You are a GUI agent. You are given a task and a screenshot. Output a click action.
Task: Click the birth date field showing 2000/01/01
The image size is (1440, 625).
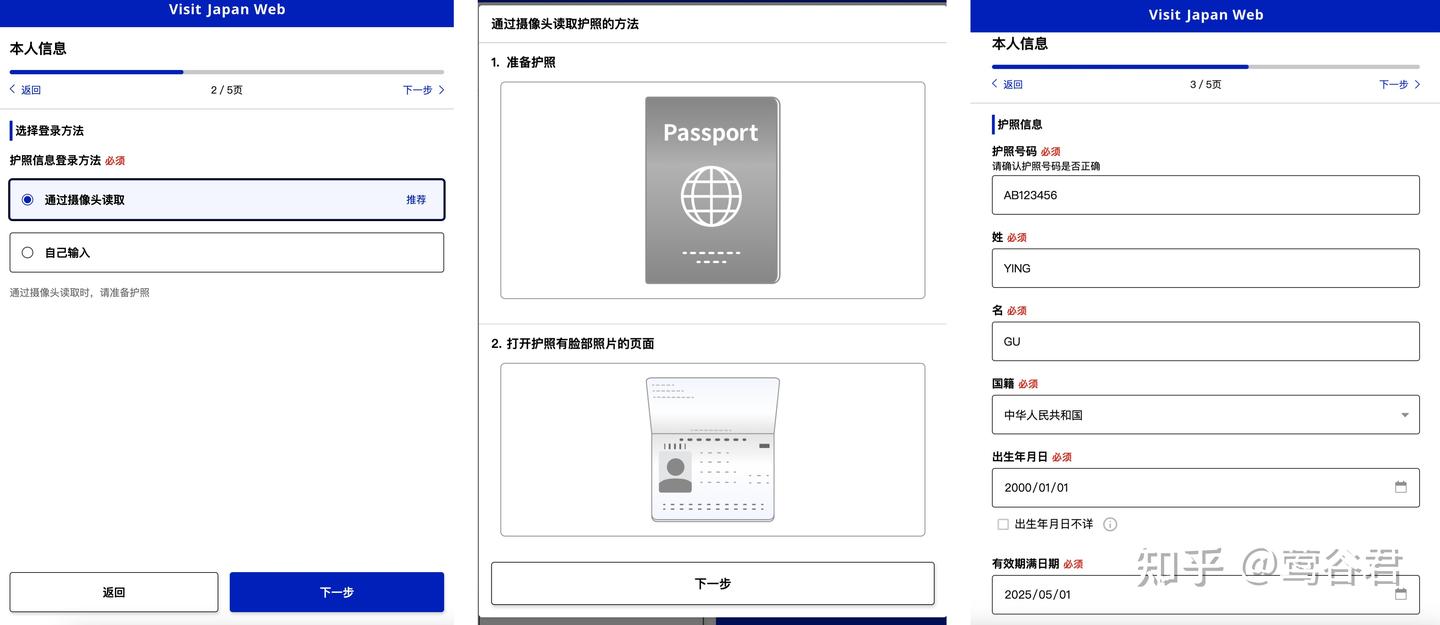coord(1150,487)
